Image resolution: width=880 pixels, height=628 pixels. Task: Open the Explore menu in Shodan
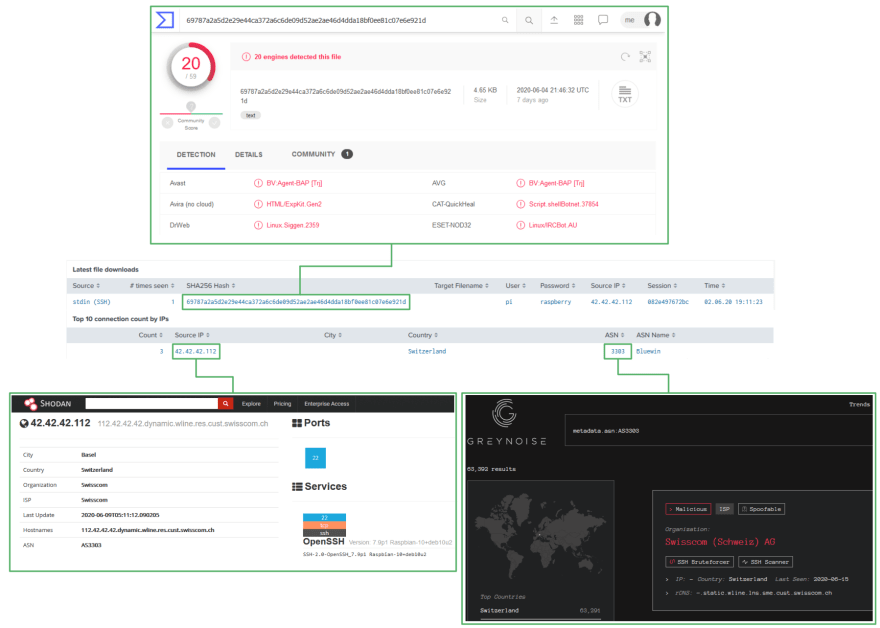(x=251, y=404)
